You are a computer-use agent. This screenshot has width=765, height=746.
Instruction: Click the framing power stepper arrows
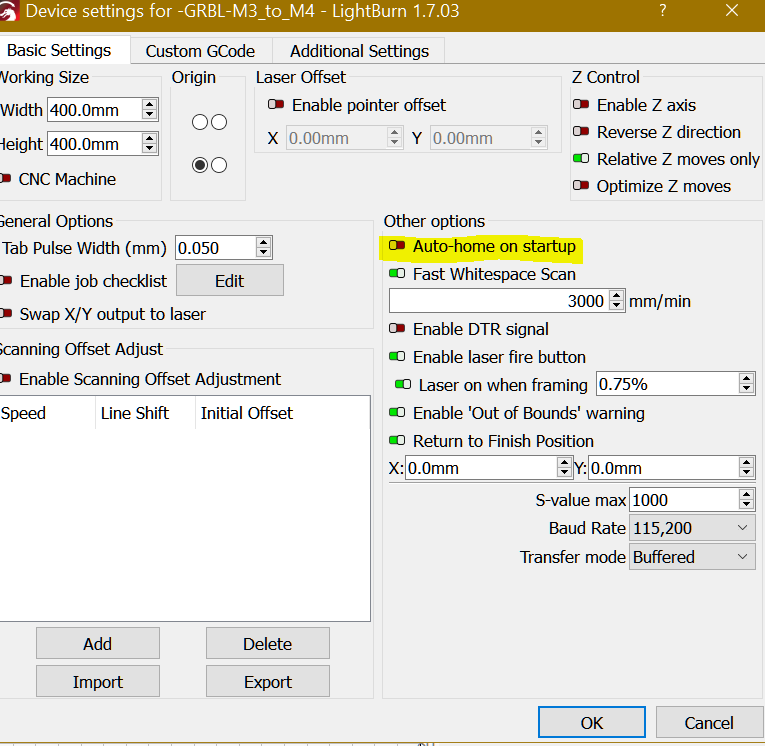coord(746,383)
